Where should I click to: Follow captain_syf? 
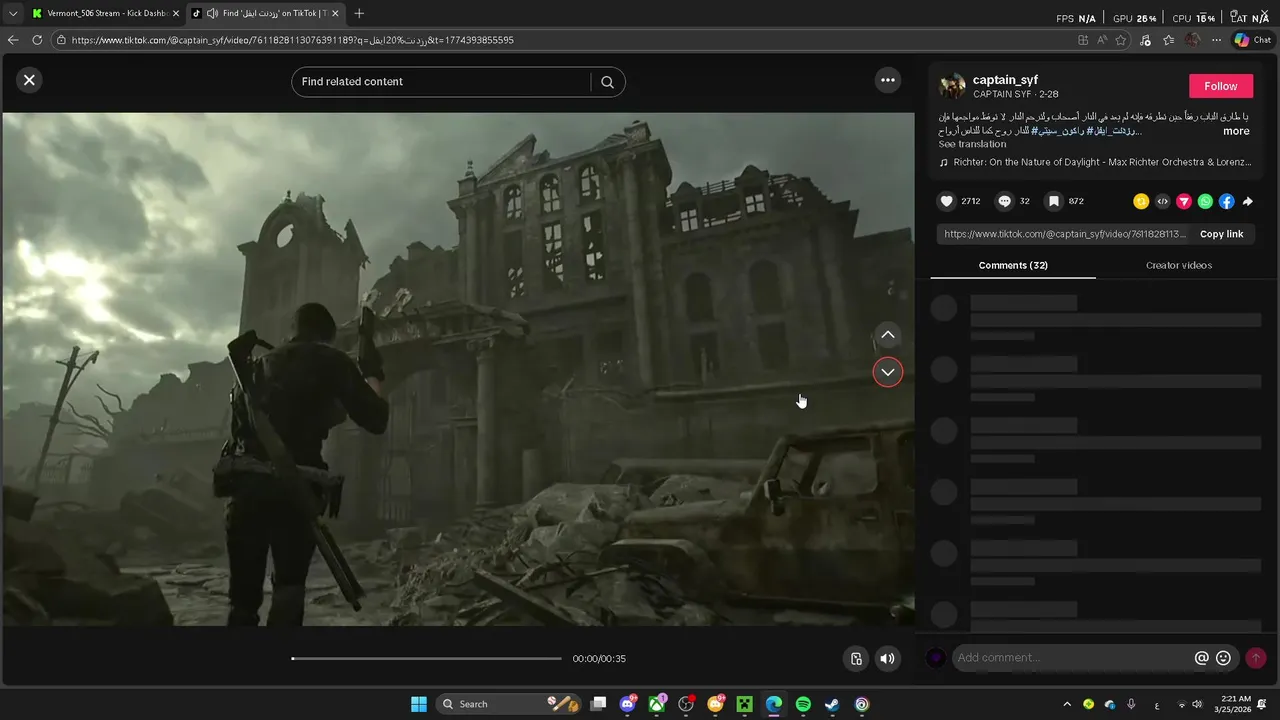(1220, 86)
